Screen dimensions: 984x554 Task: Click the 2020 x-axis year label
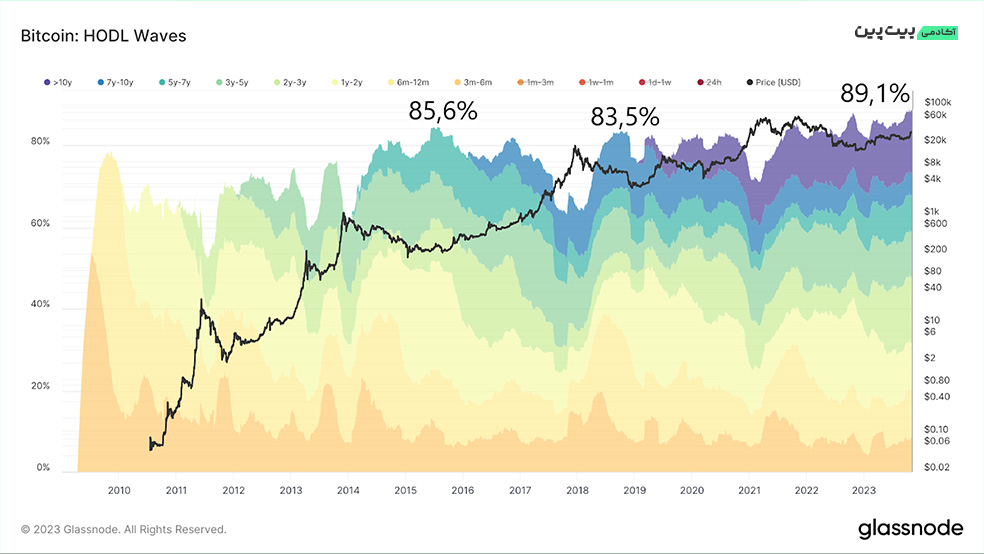(x=692, y=490)
